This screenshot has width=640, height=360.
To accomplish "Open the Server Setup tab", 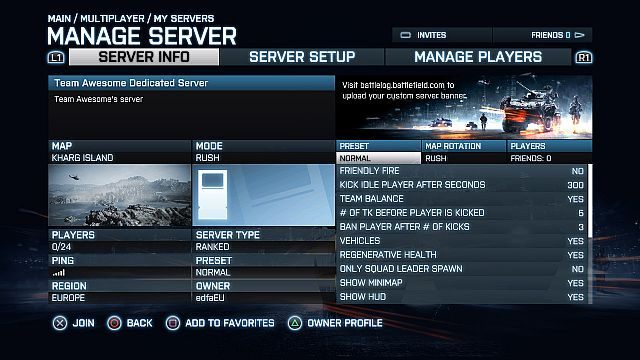I will tap(302, 57).
